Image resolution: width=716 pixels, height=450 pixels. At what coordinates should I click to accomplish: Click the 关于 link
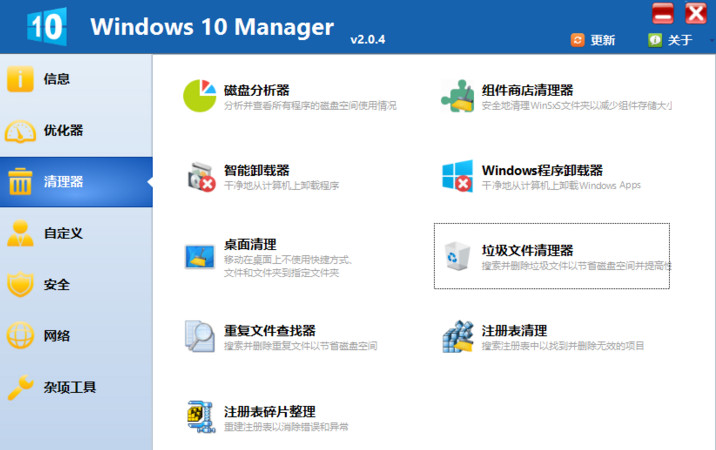click(x=680, y=40)
